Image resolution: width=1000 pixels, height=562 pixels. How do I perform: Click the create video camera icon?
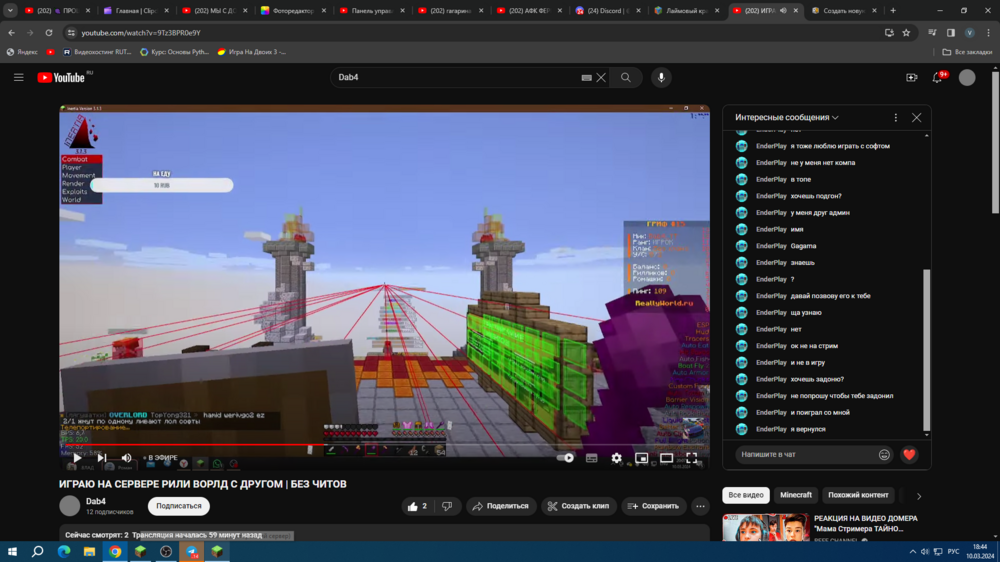(912, 77)
